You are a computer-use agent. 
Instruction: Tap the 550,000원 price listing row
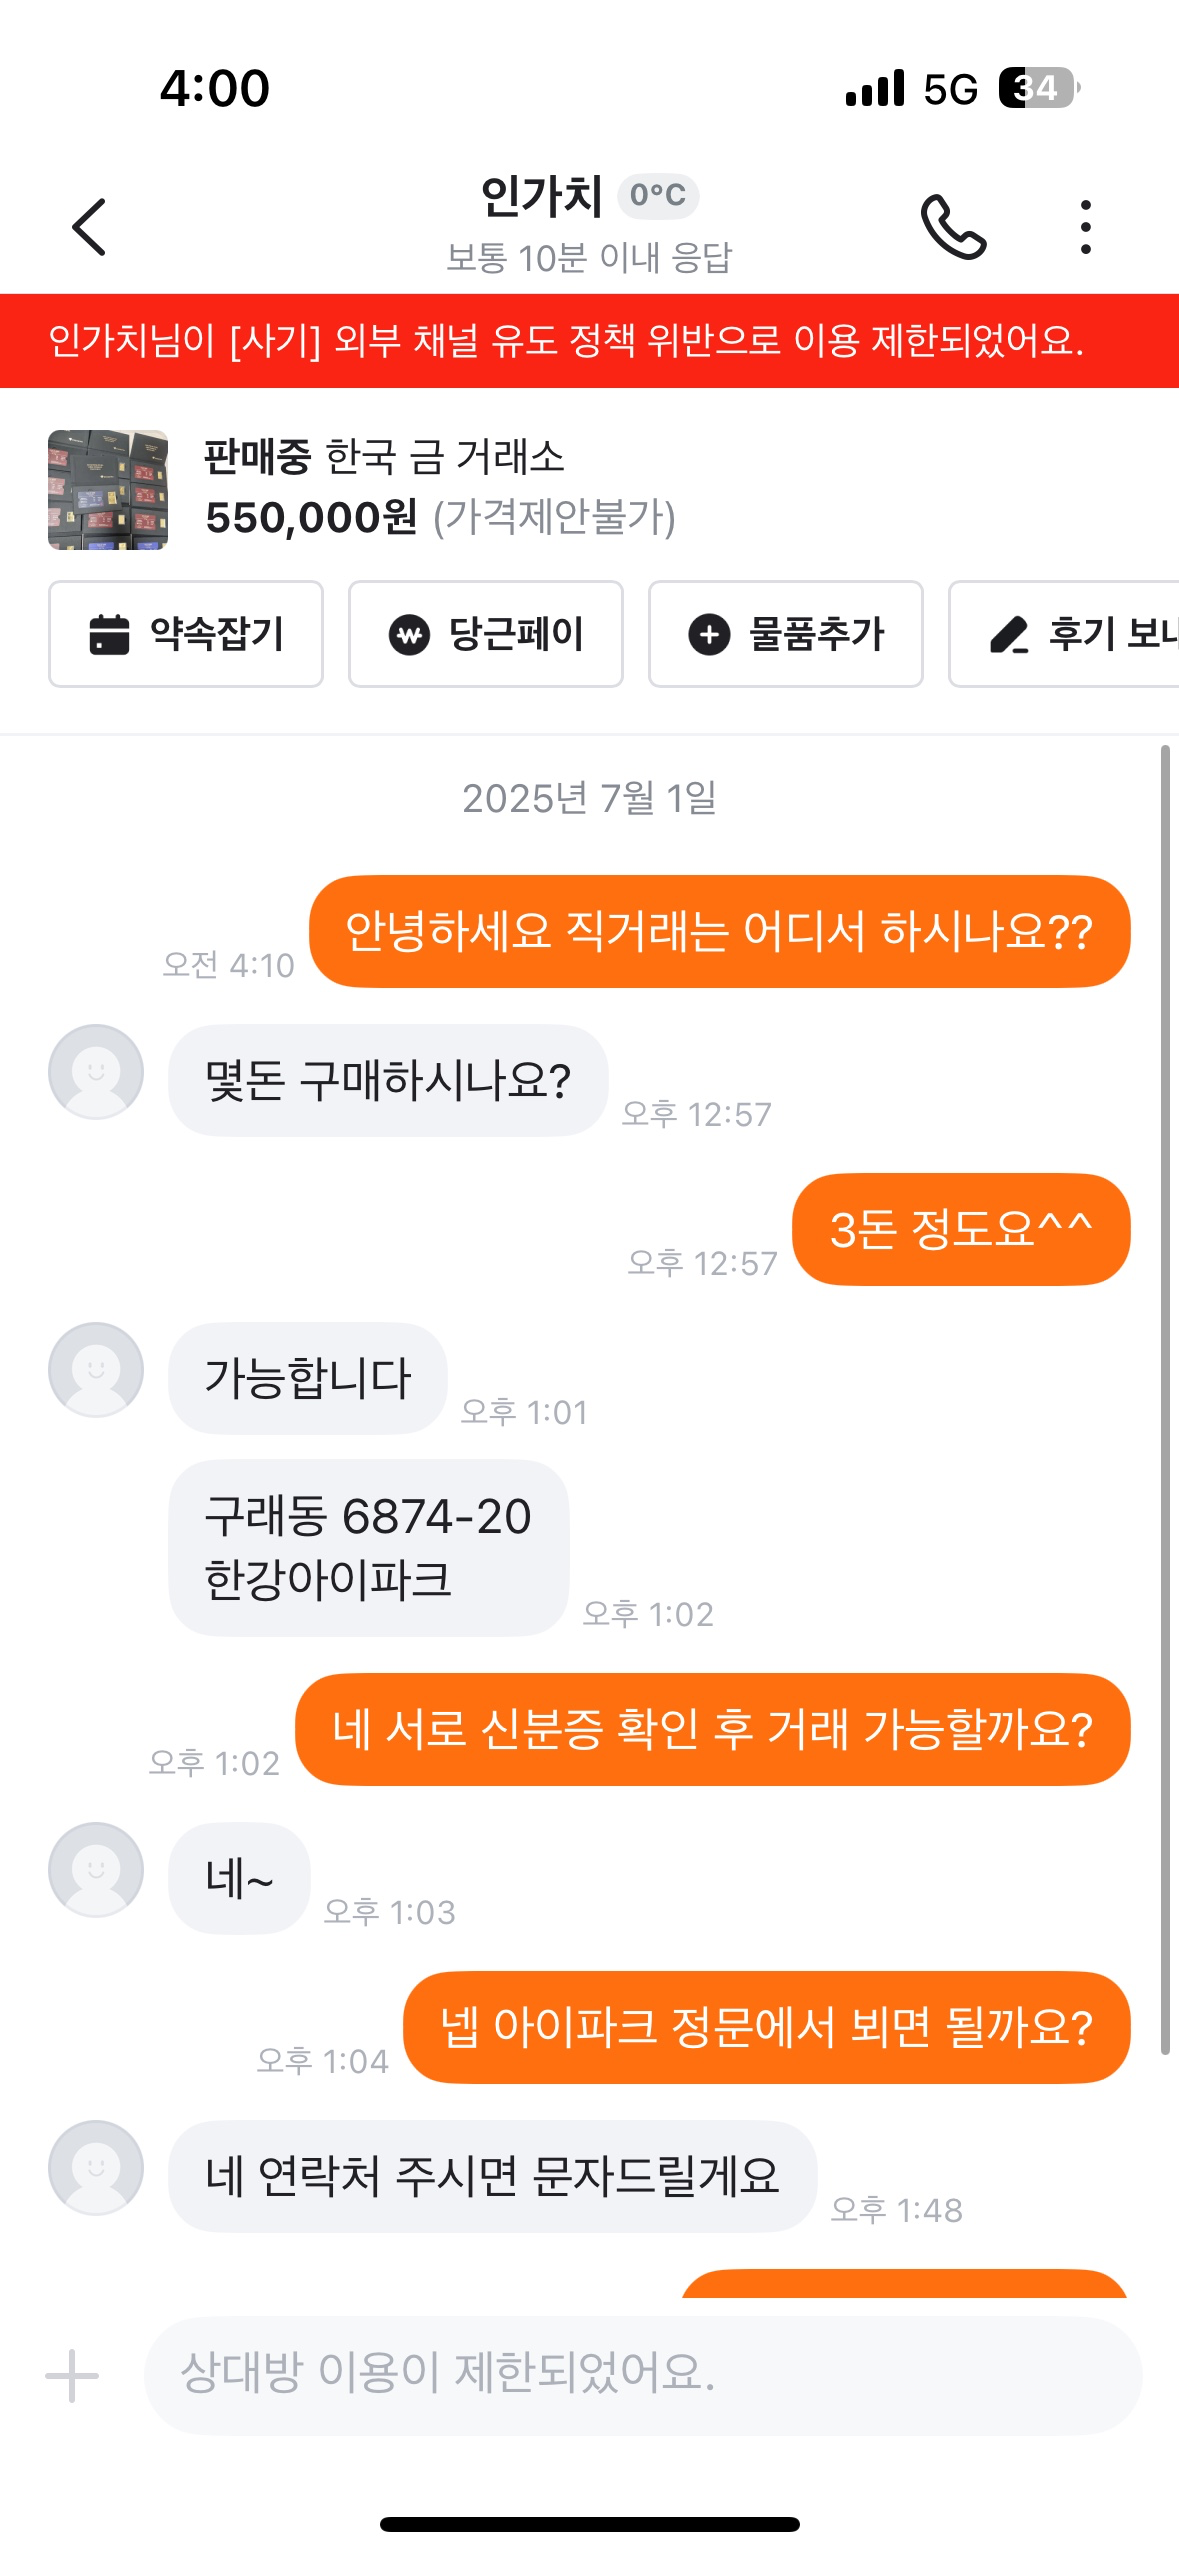click(440, 518)
